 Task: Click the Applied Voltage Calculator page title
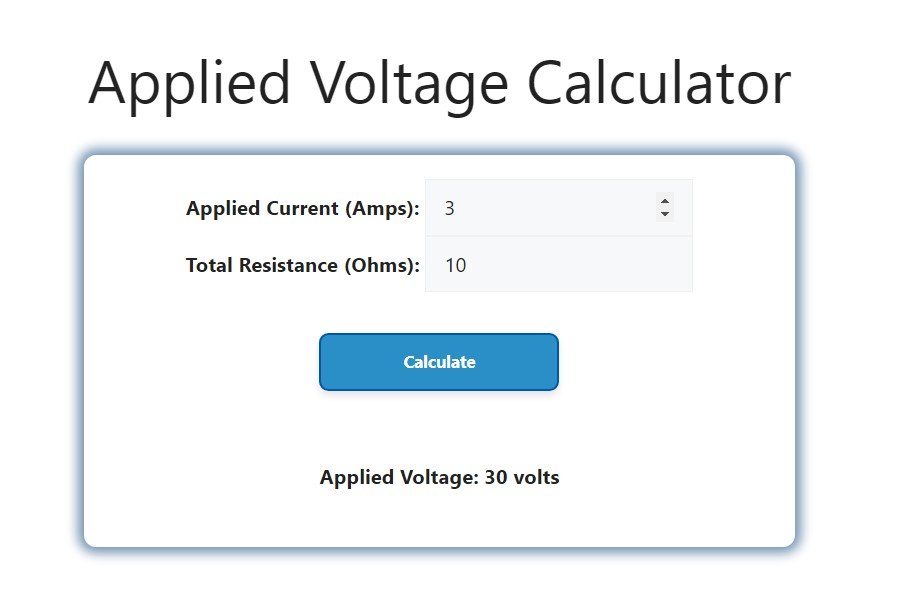[439, 82]
